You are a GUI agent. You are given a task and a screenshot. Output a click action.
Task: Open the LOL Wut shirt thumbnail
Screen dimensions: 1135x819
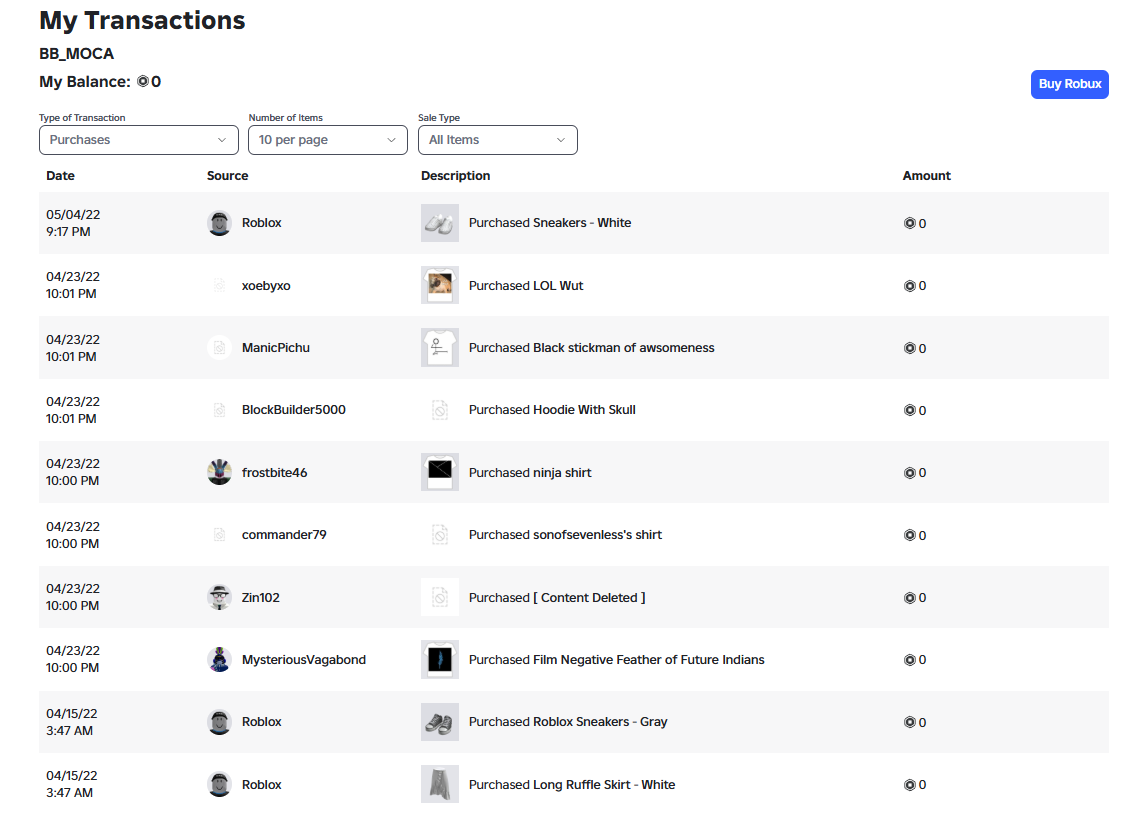(439, 285)
